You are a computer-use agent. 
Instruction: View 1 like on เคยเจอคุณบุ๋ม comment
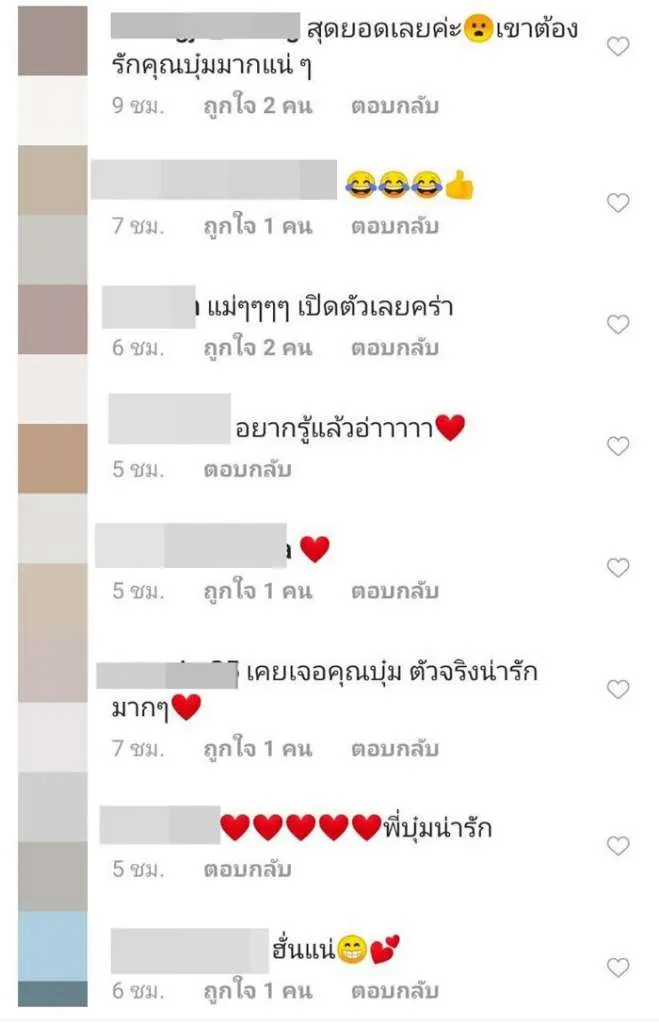coord(258,748)
